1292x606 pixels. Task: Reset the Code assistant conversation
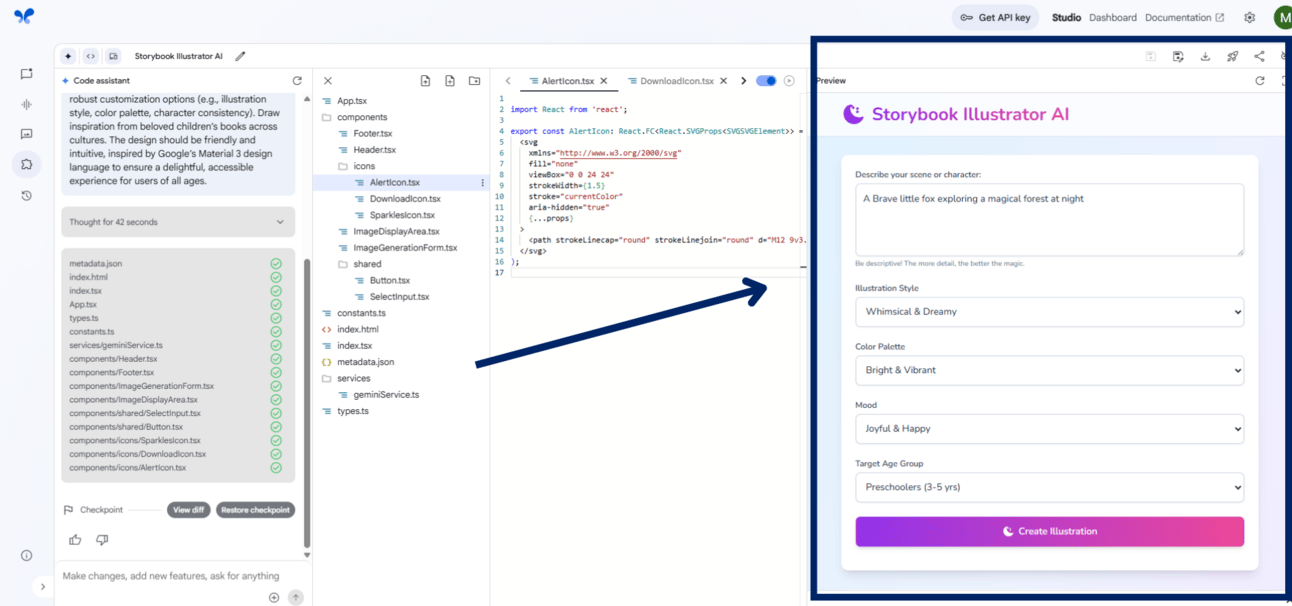pyautogui.click(x=297, y=81)
